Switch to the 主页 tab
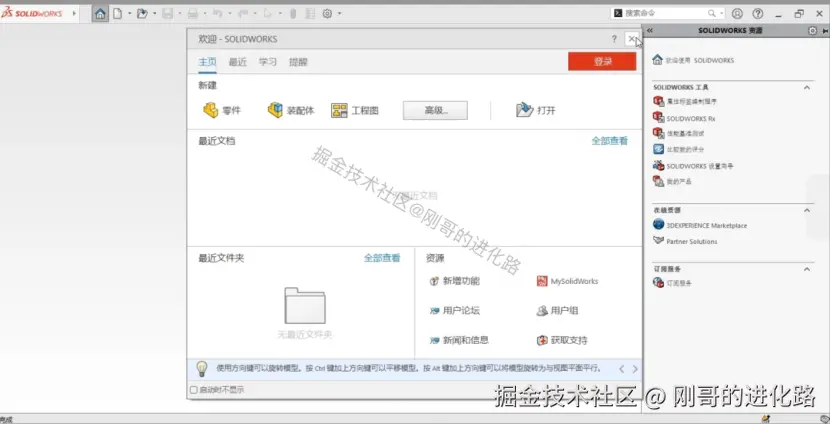The image size is (830, 424). coord(208,62)
